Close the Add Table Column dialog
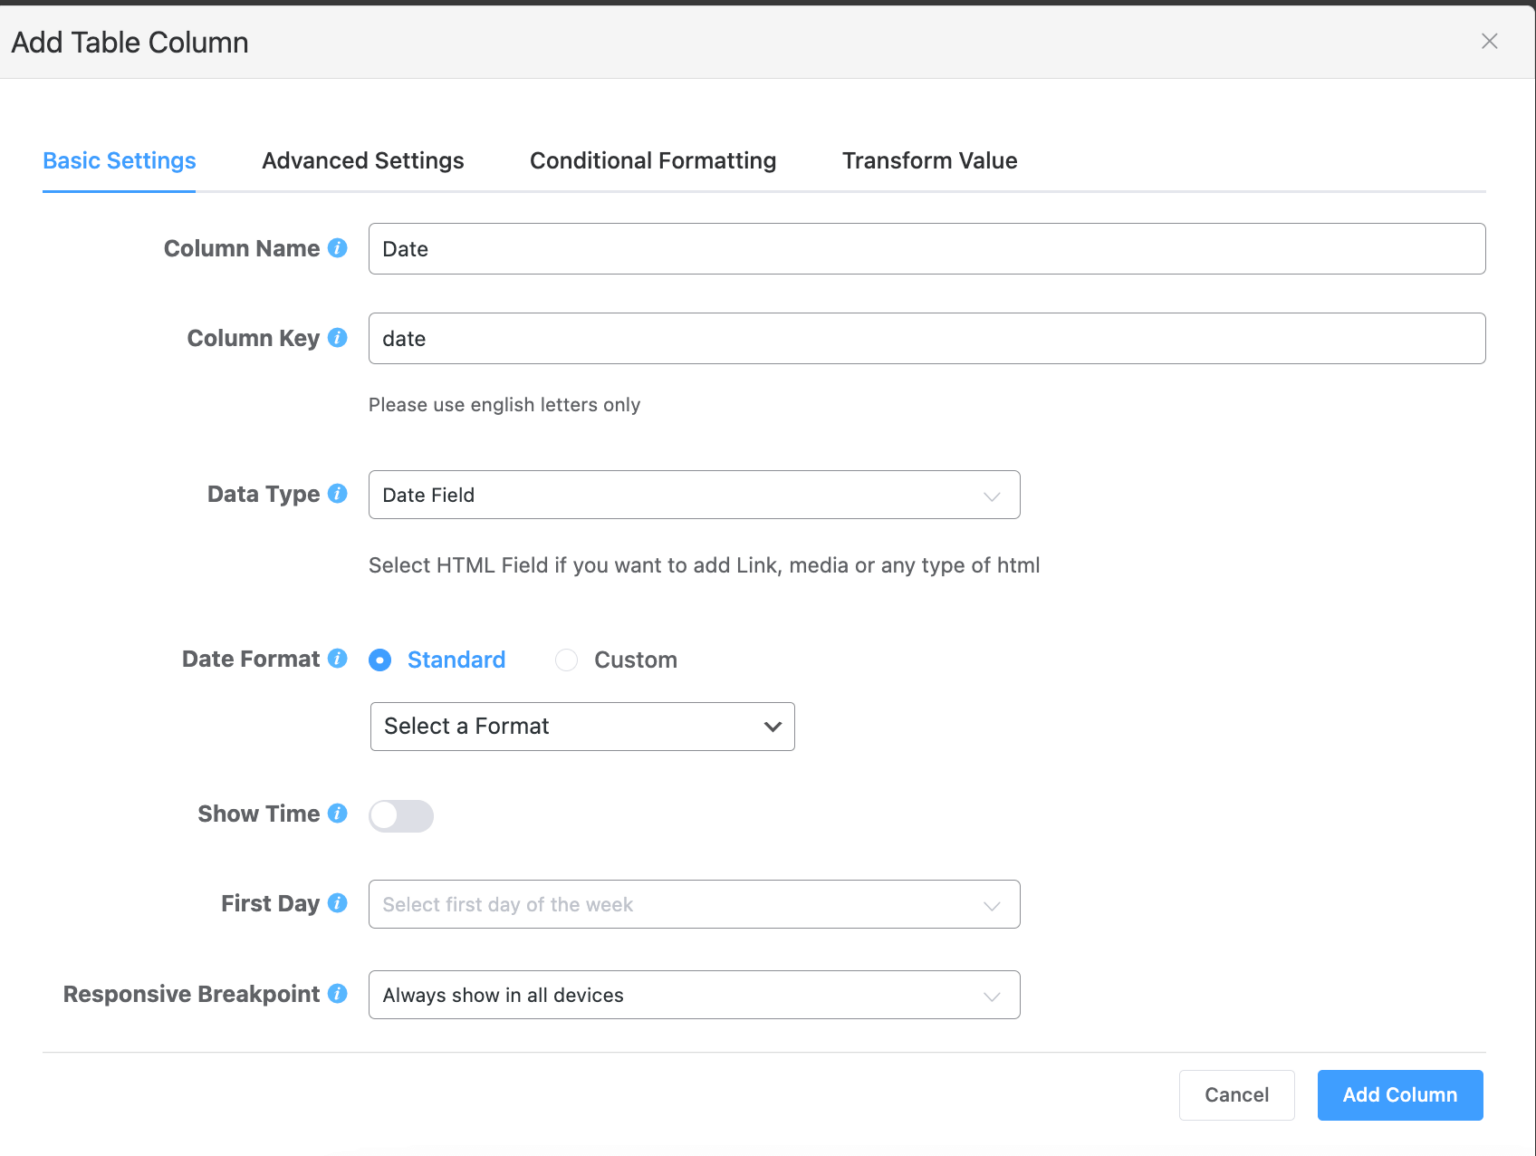 [1489, 41]
